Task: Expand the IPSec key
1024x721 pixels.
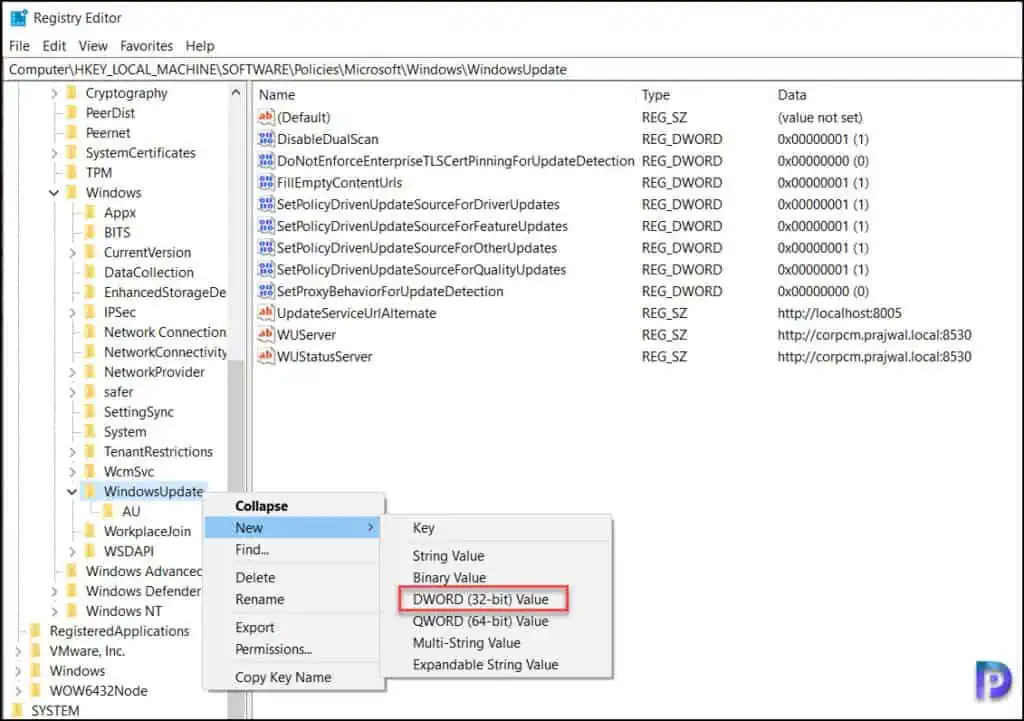Action: [72, 312]
